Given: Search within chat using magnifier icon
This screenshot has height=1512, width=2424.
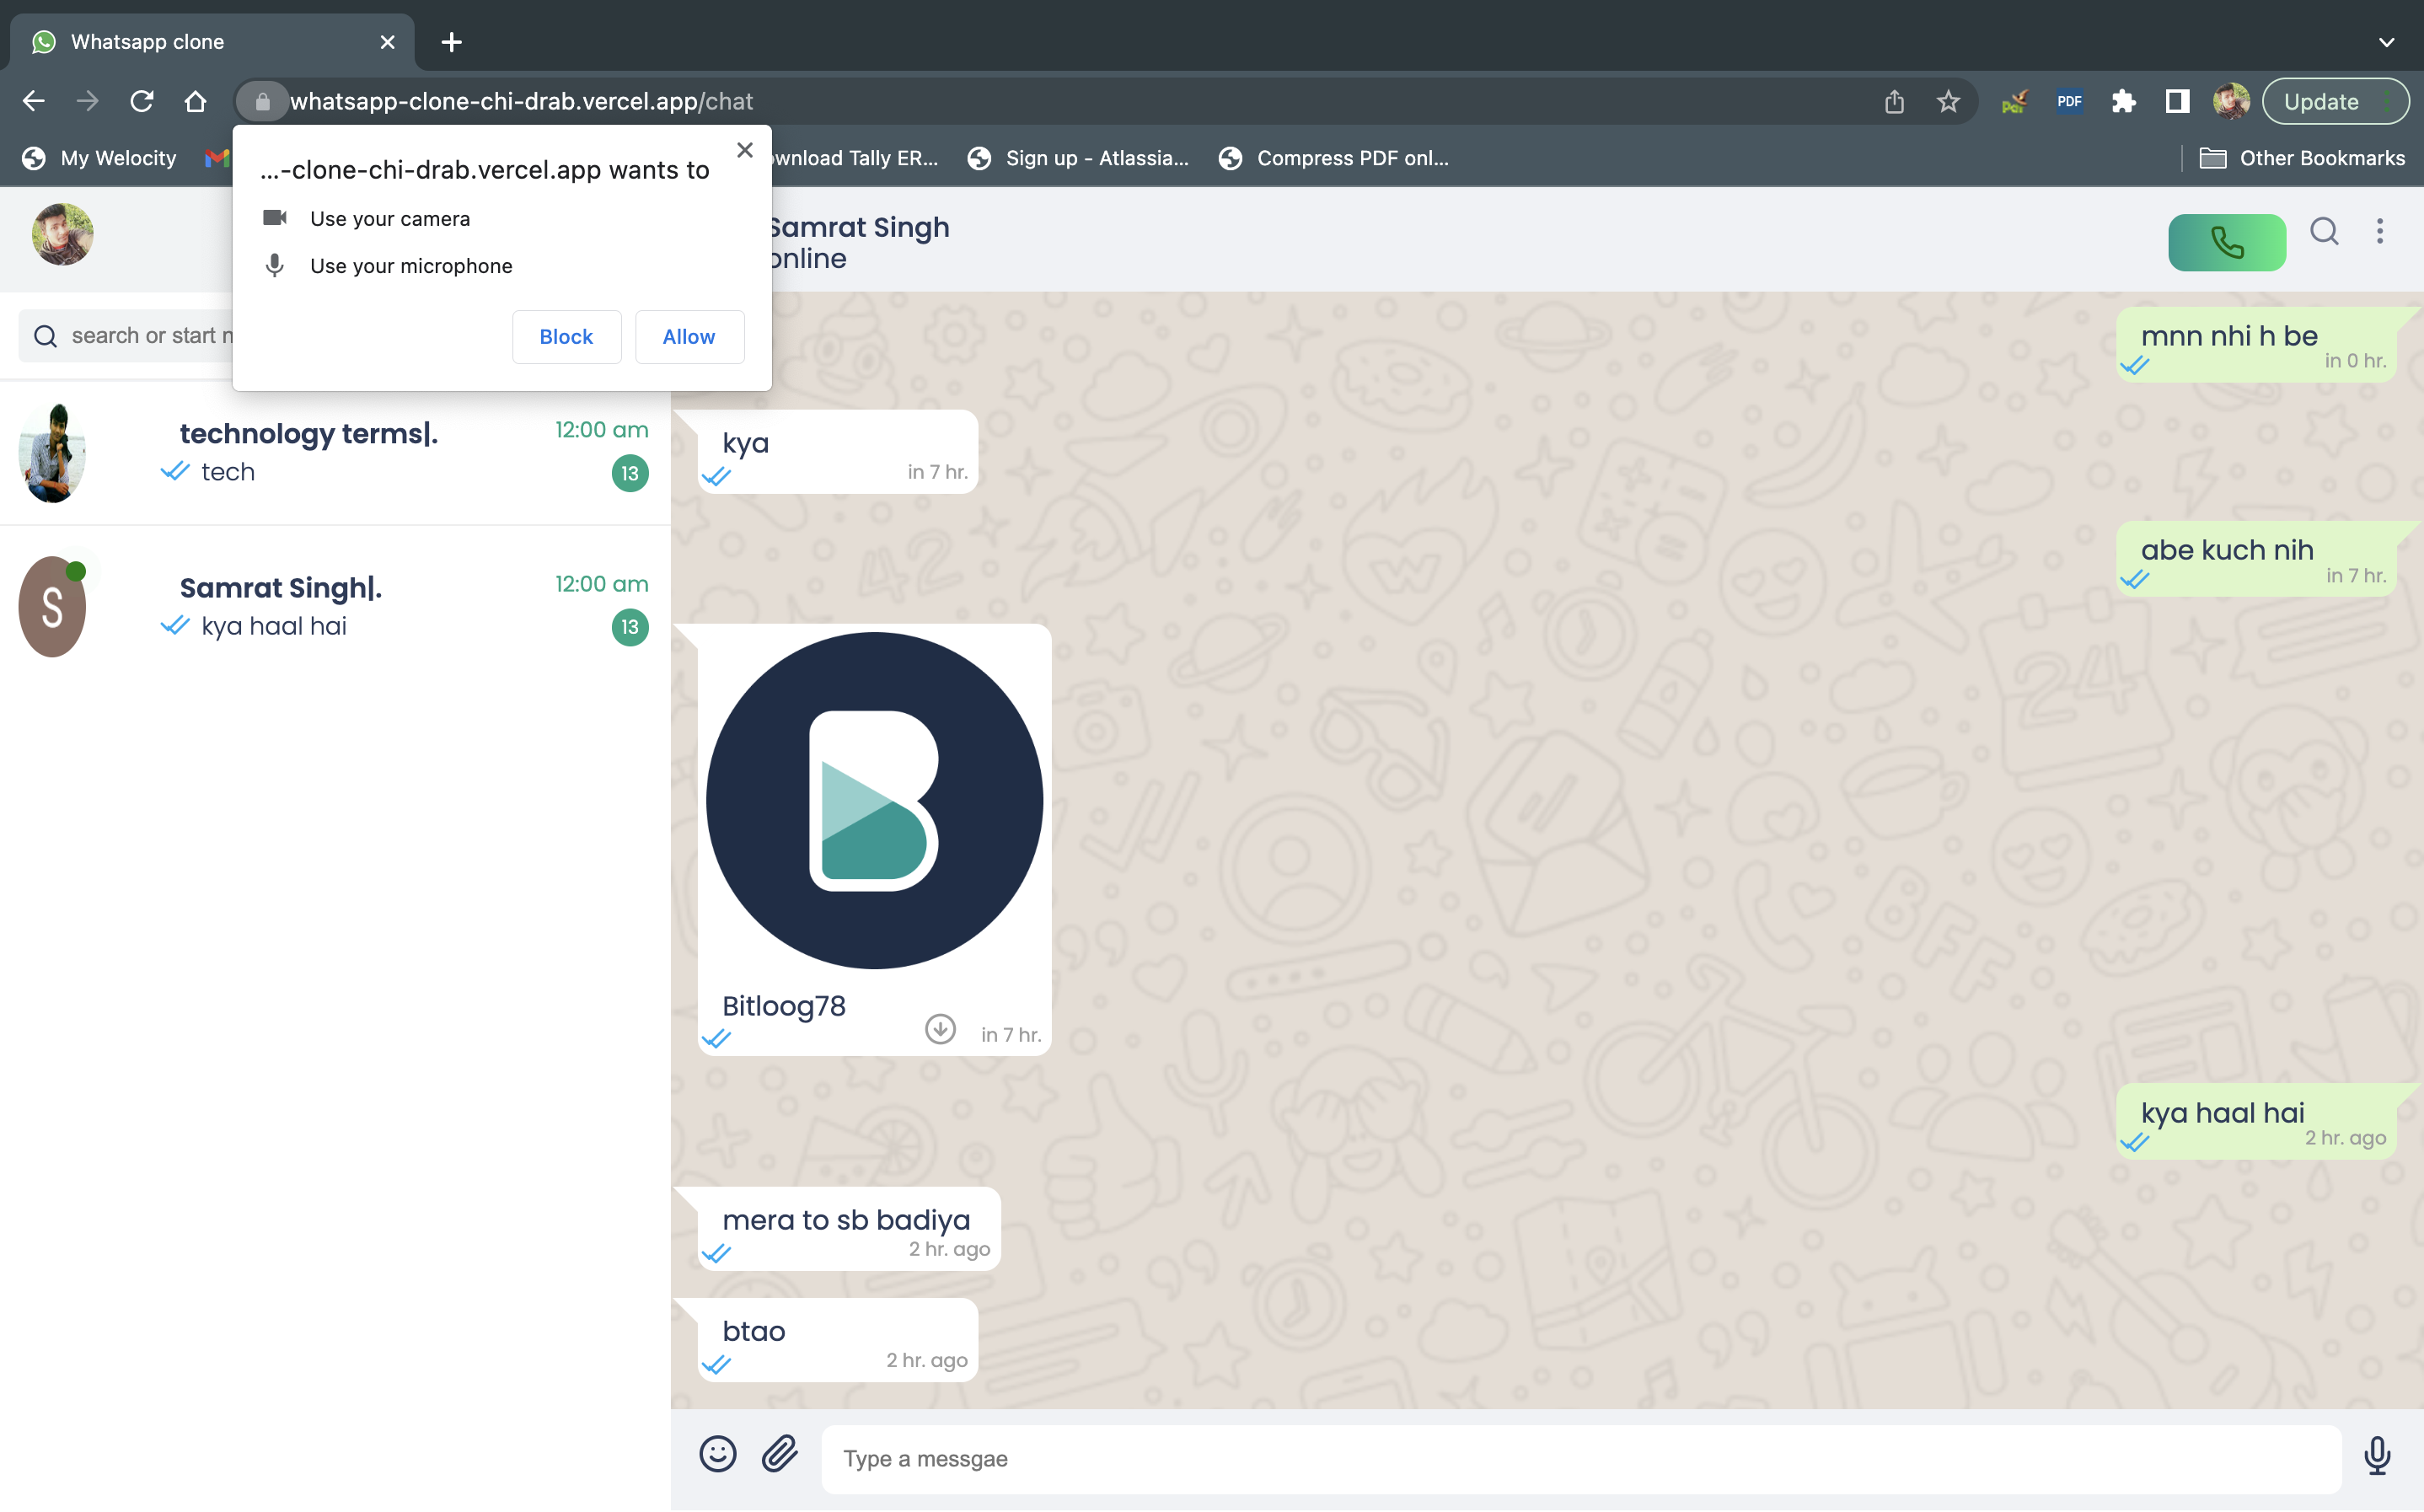Looking at the screenshot, I should 2324,232.
